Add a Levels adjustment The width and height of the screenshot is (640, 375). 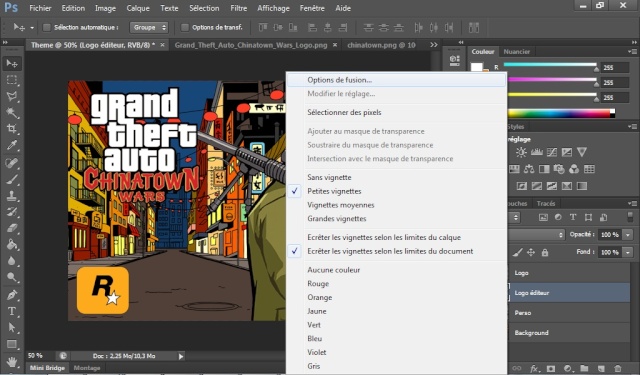point(536,152)
